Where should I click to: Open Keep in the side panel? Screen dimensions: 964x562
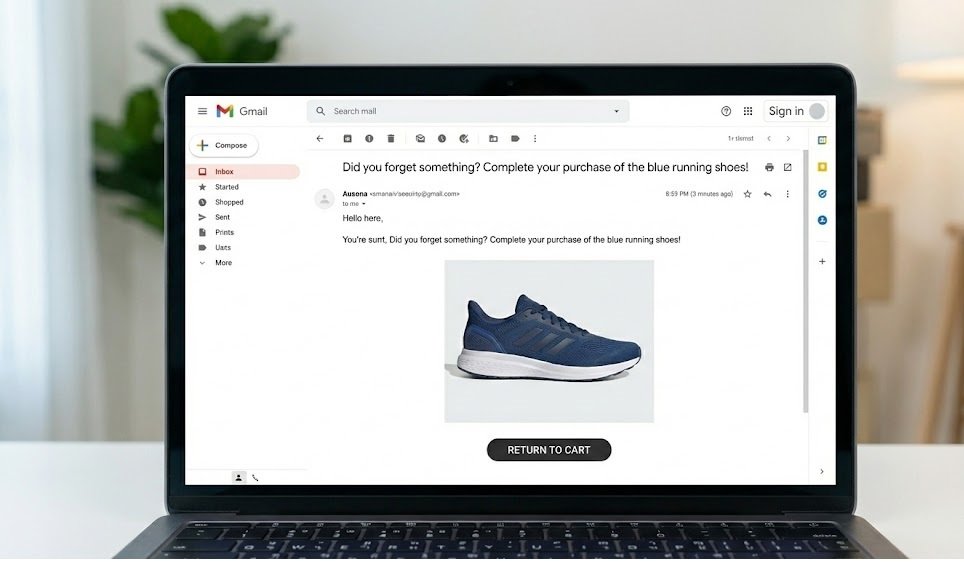click(x=822, y=167)
